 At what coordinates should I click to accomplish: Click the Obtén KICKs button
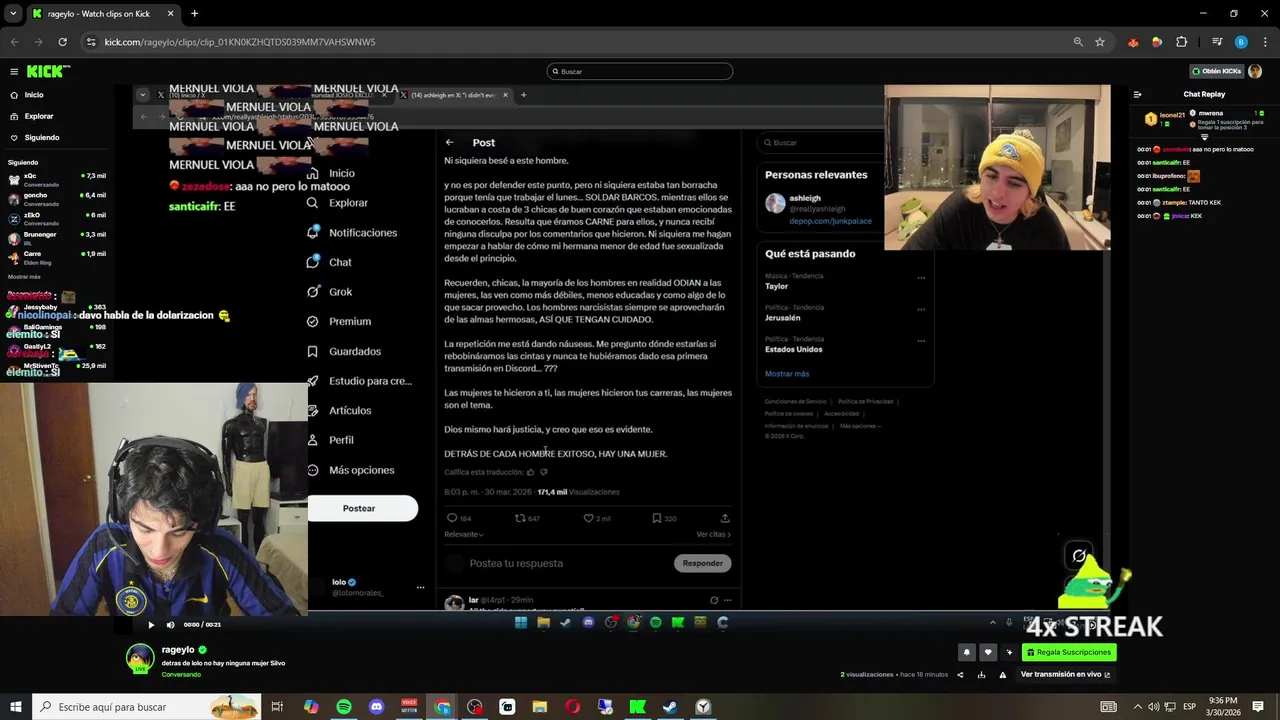1216,71
